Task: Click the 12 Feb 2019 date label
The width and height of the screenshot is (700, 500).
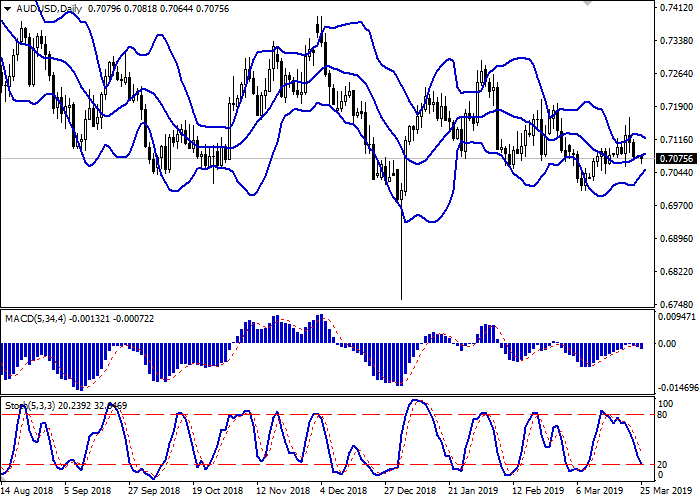Action: pyautogui.click(x=538, y=491)
